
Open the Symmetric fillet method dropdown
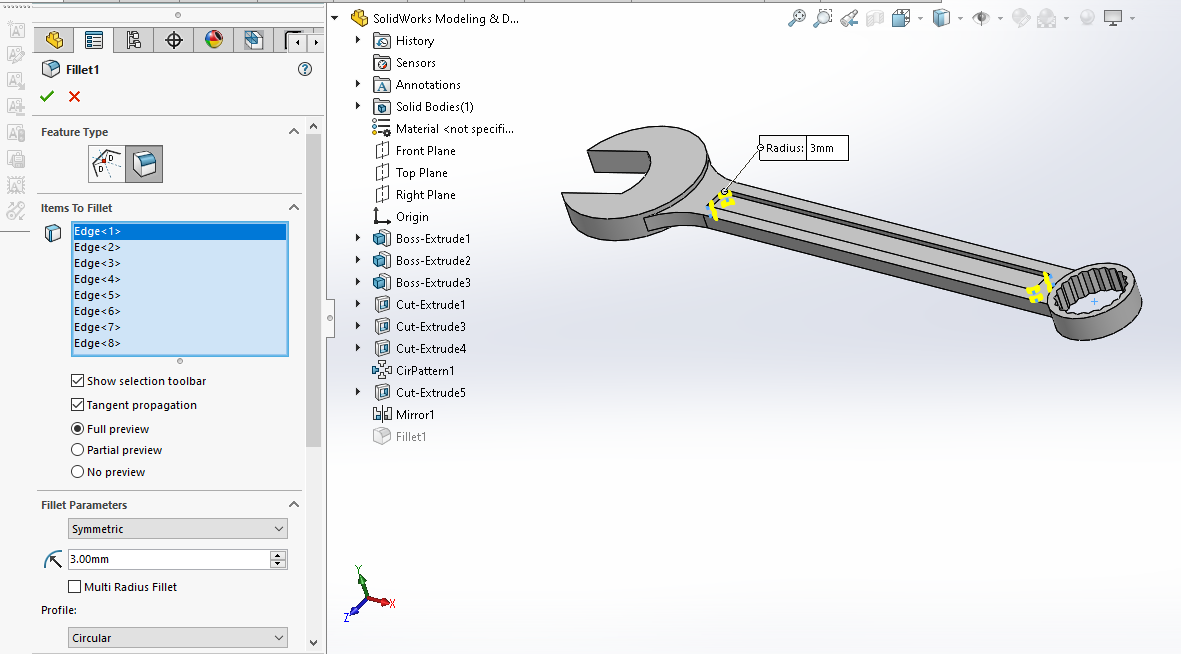pos(178,529)
